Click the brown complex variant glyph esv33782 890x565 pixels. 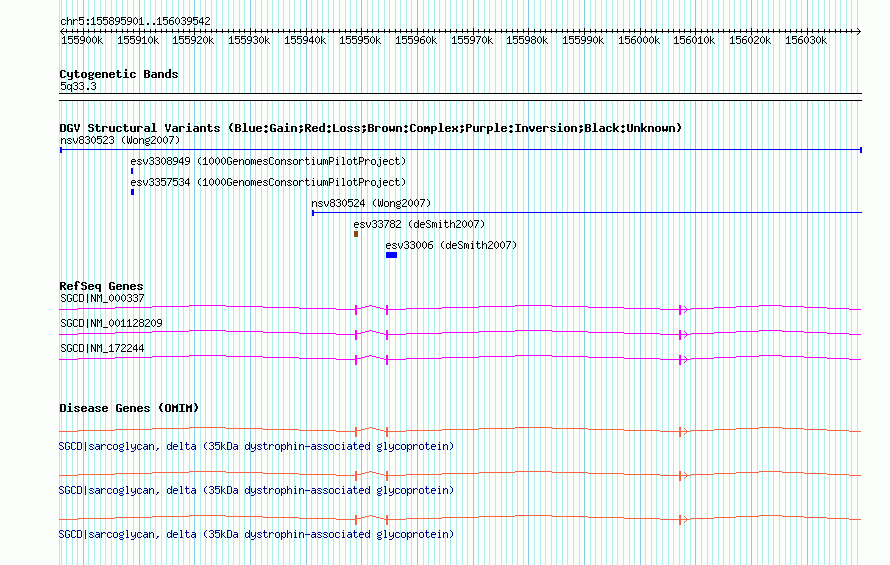point(356,234)
